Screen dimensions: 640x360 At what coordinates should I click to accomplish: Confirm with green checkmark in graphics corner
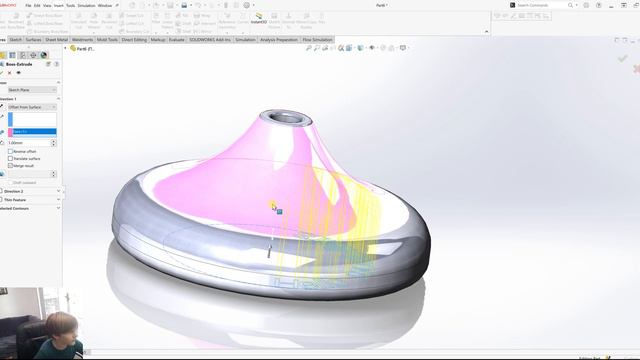point(622,59)
